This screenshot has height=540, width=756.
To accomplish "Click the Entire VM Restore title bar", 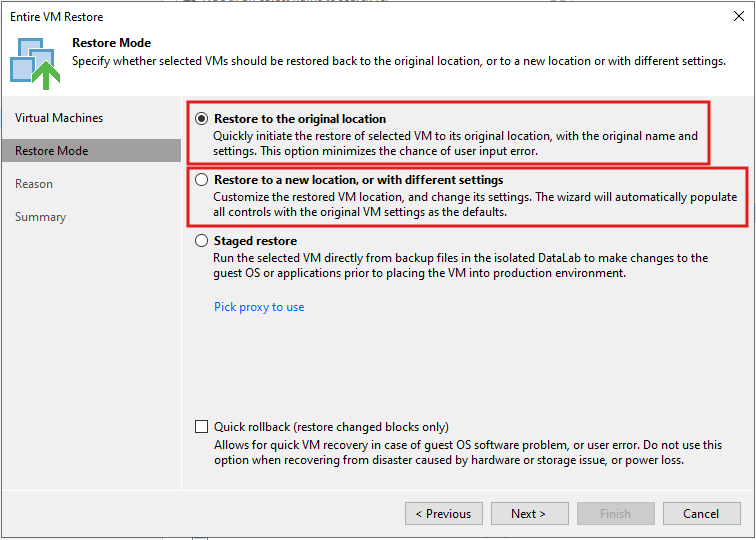I will 366,16.
